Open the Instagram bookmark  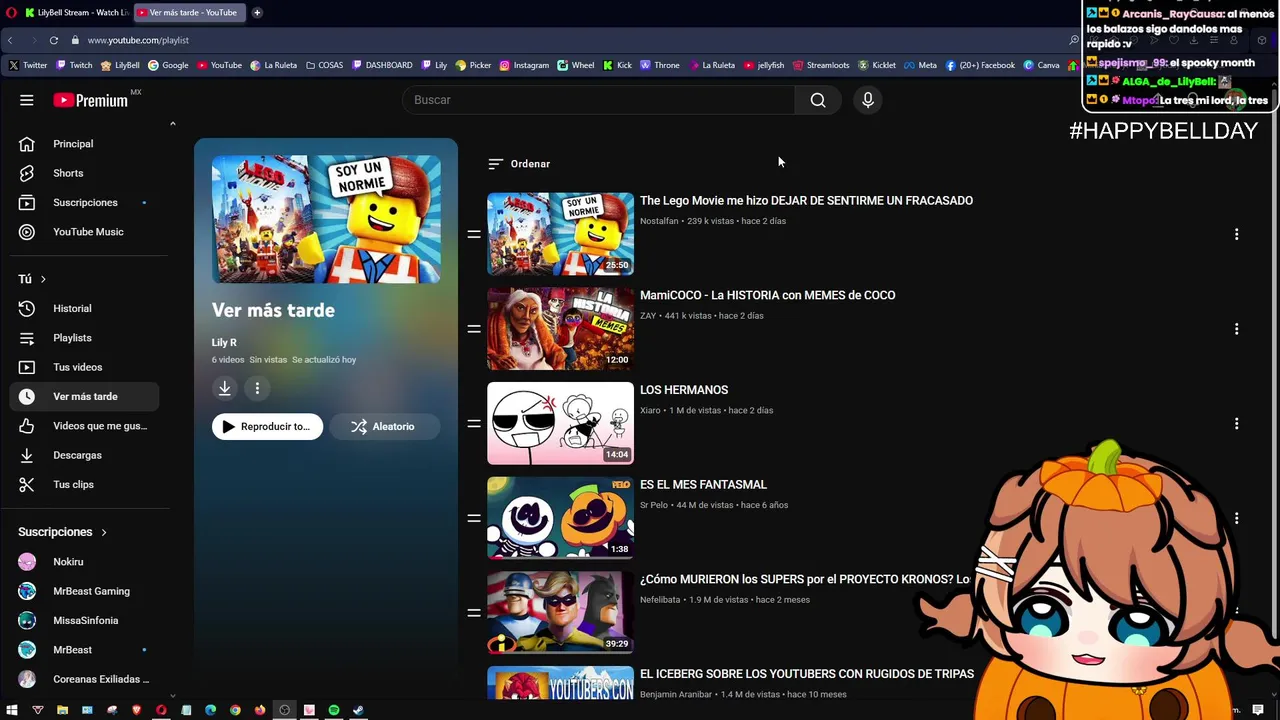click(x=524, y=65)
